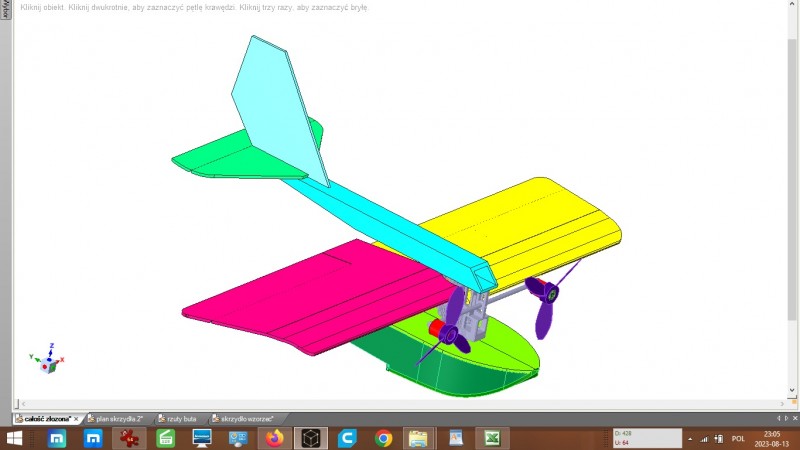Click the horizontal scrollbar left arrow
800x450 pixels.
(23, 404)
